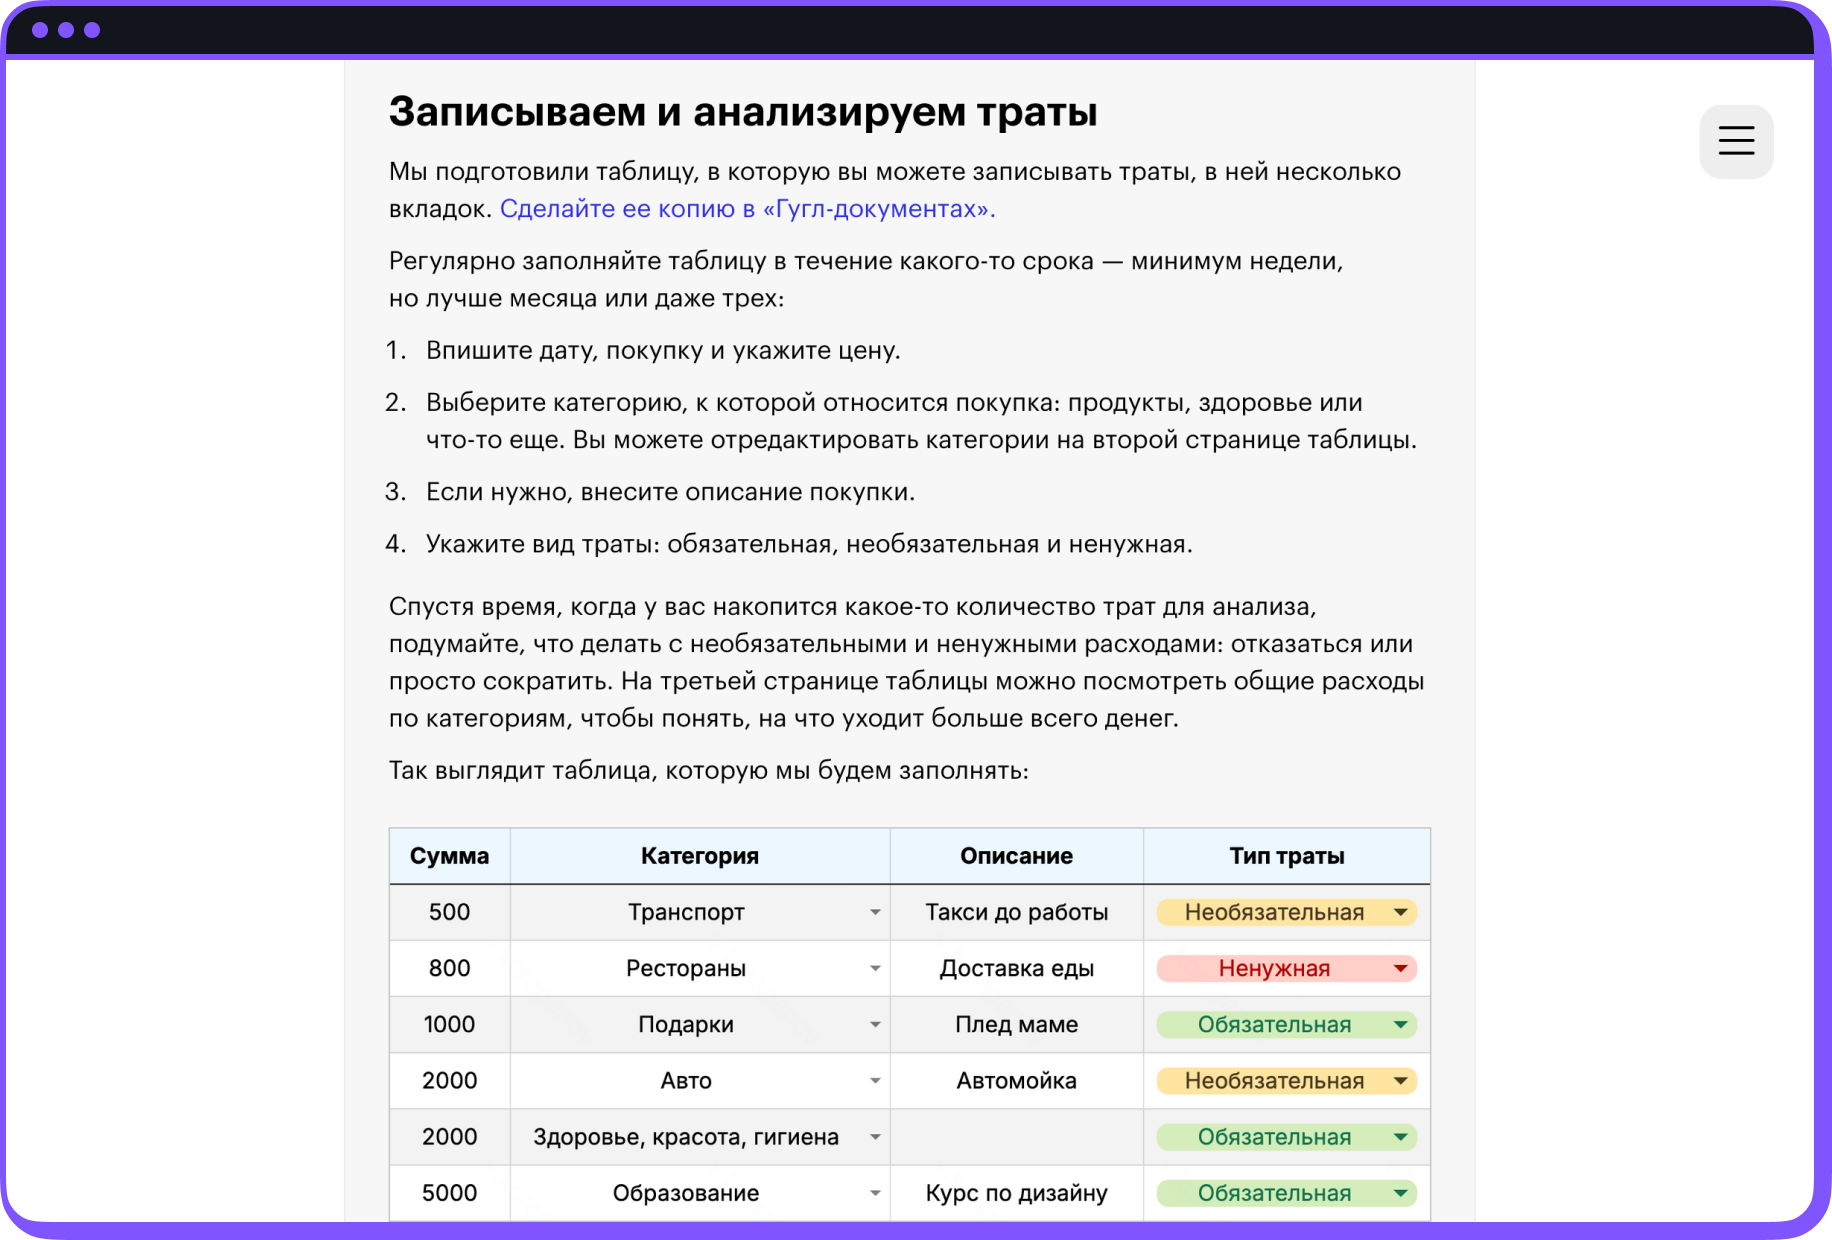Open the «Гугл-документах» copy link
The height and width of the screenshot is (1240, 1832).
tap(747, 209)
